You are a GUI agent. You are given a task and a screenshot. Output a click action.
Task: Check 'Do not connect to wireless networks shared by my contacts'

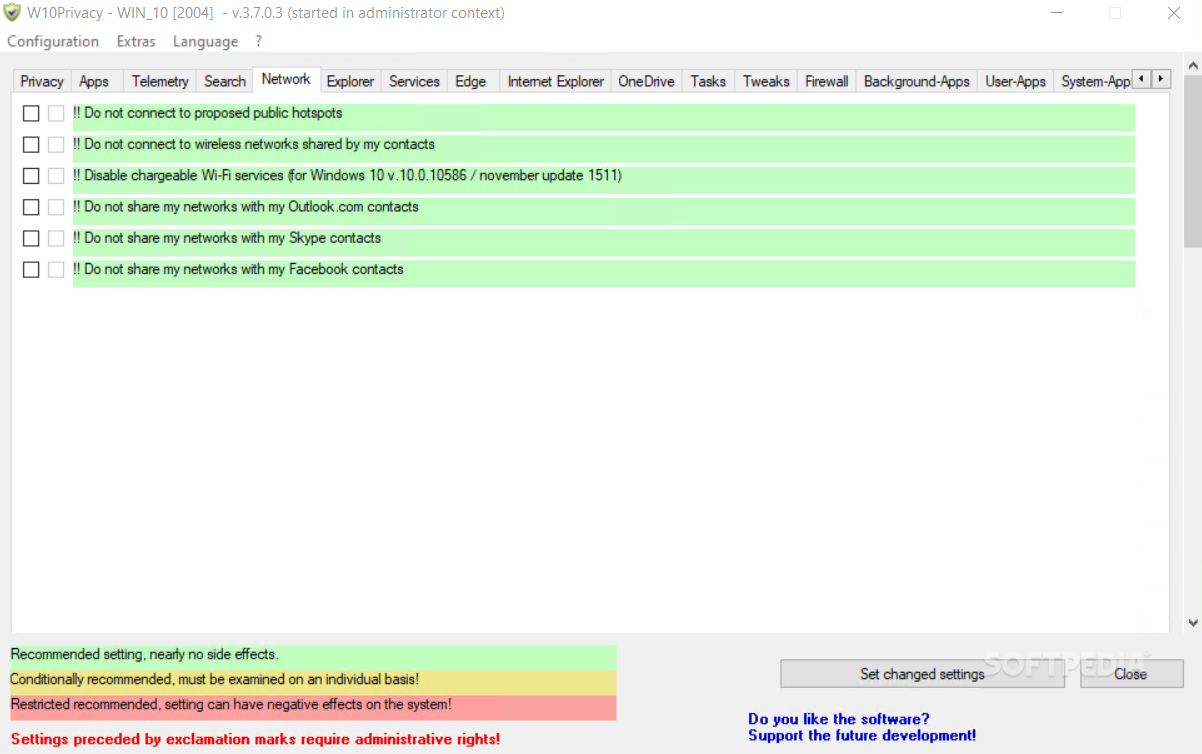click(x=30, y=144)
